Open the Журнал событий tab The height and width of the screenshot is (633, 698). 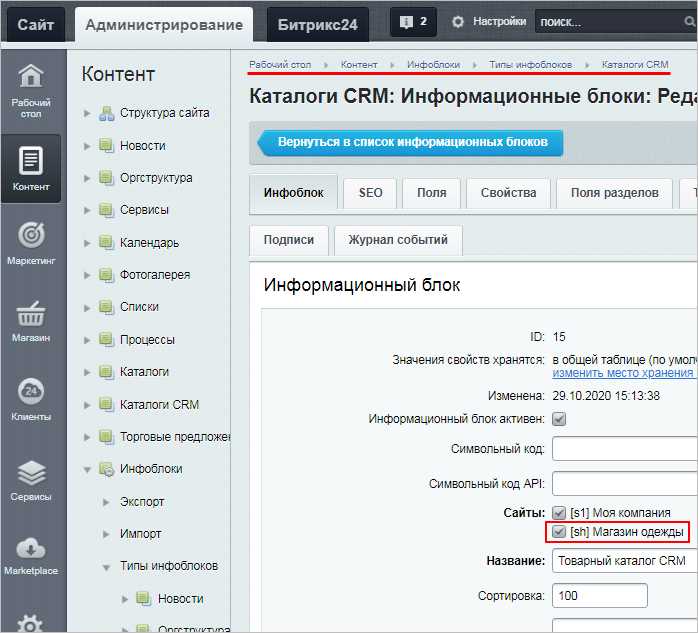click(398, 240)
